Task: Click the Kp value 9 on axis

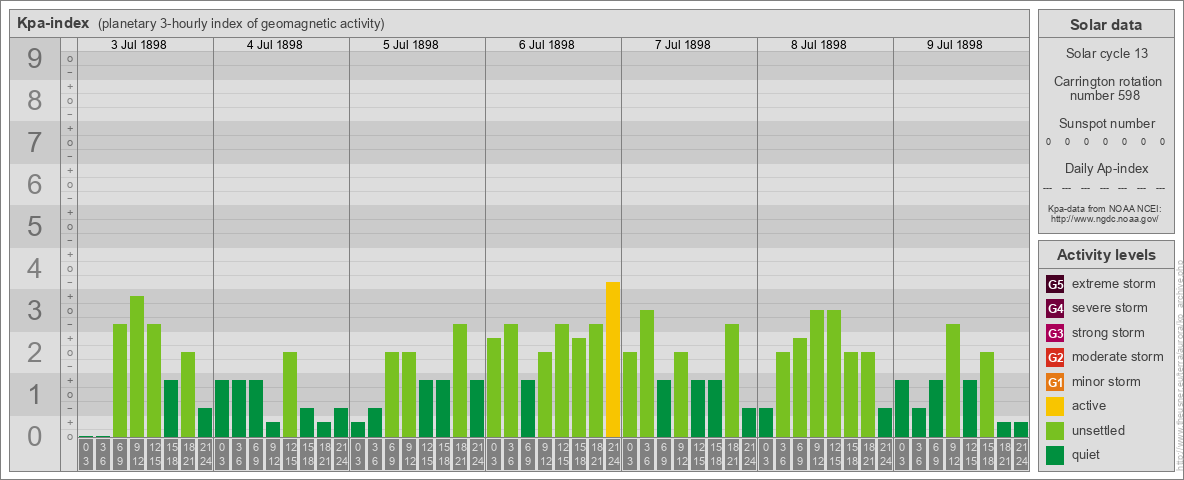Action: pos(35,59)
